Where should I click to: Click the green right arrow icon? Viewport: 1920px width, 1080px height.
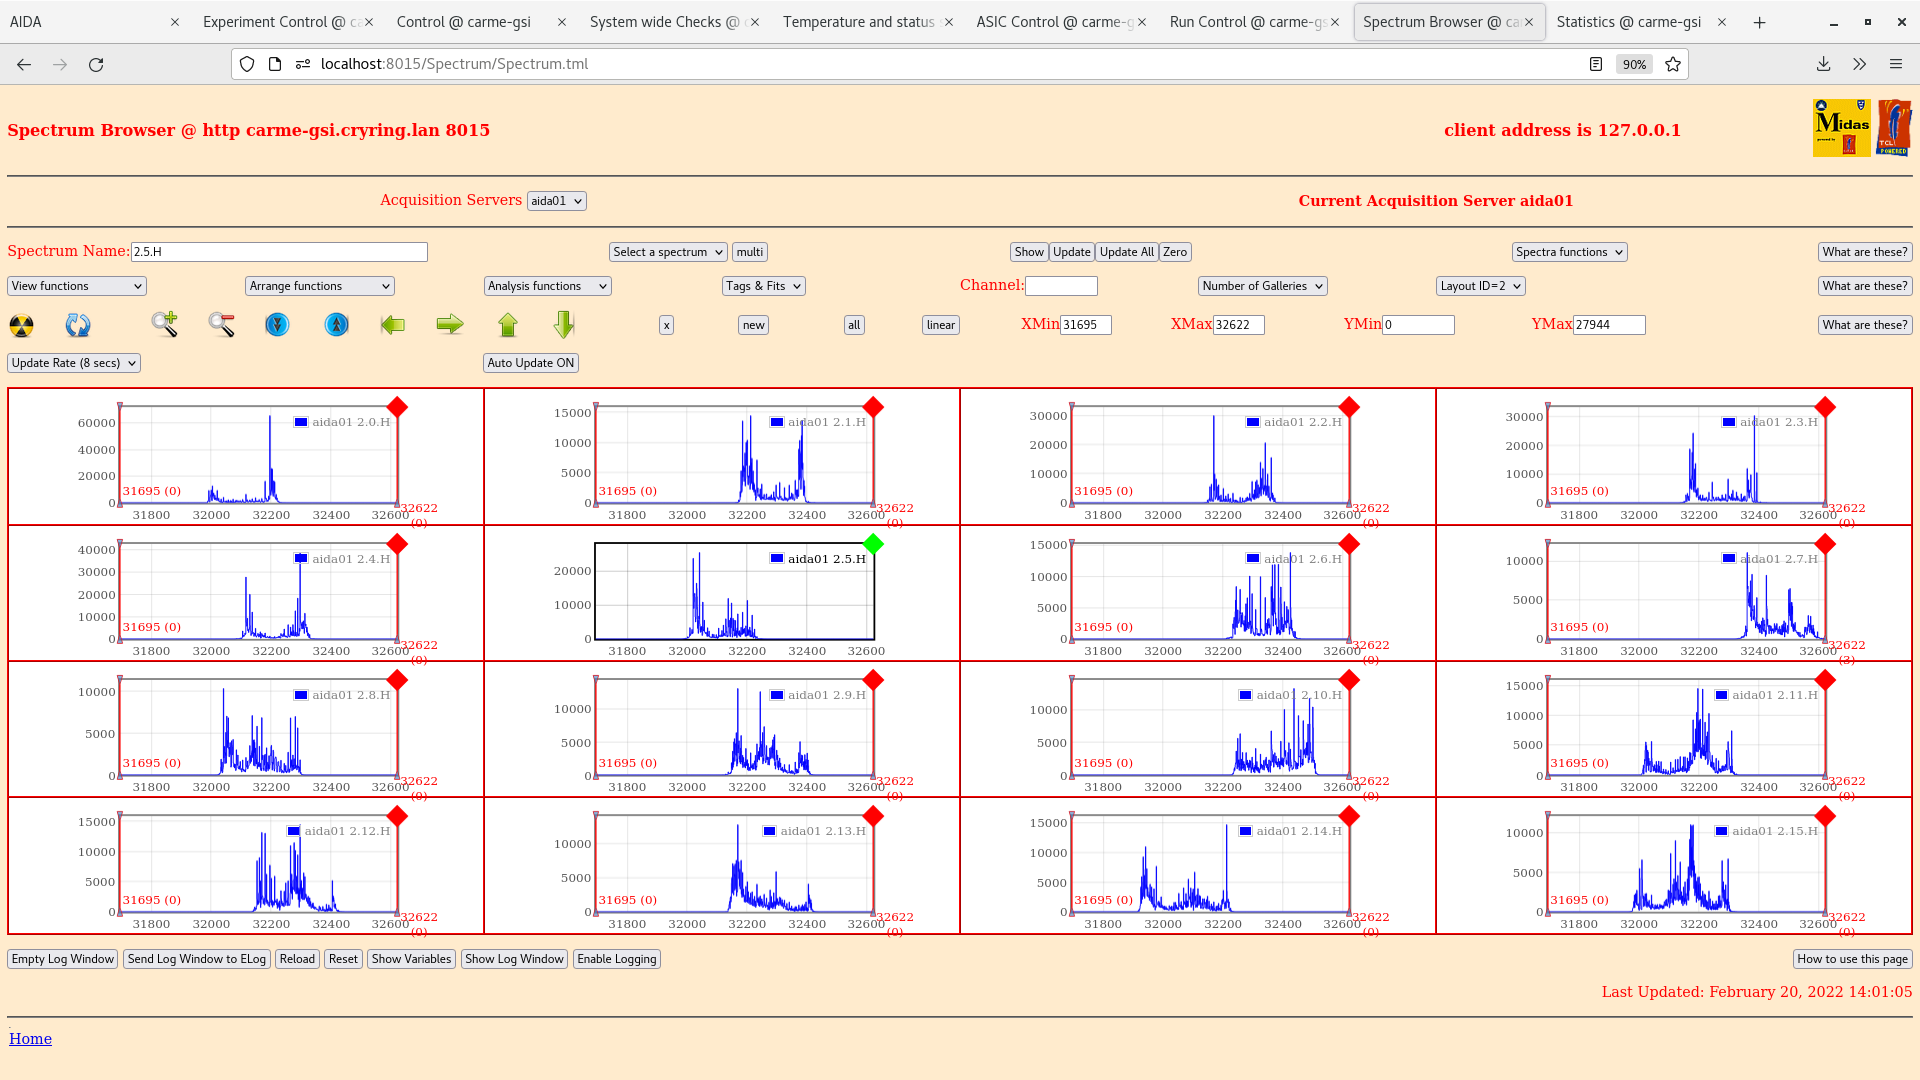click(450, 324)
